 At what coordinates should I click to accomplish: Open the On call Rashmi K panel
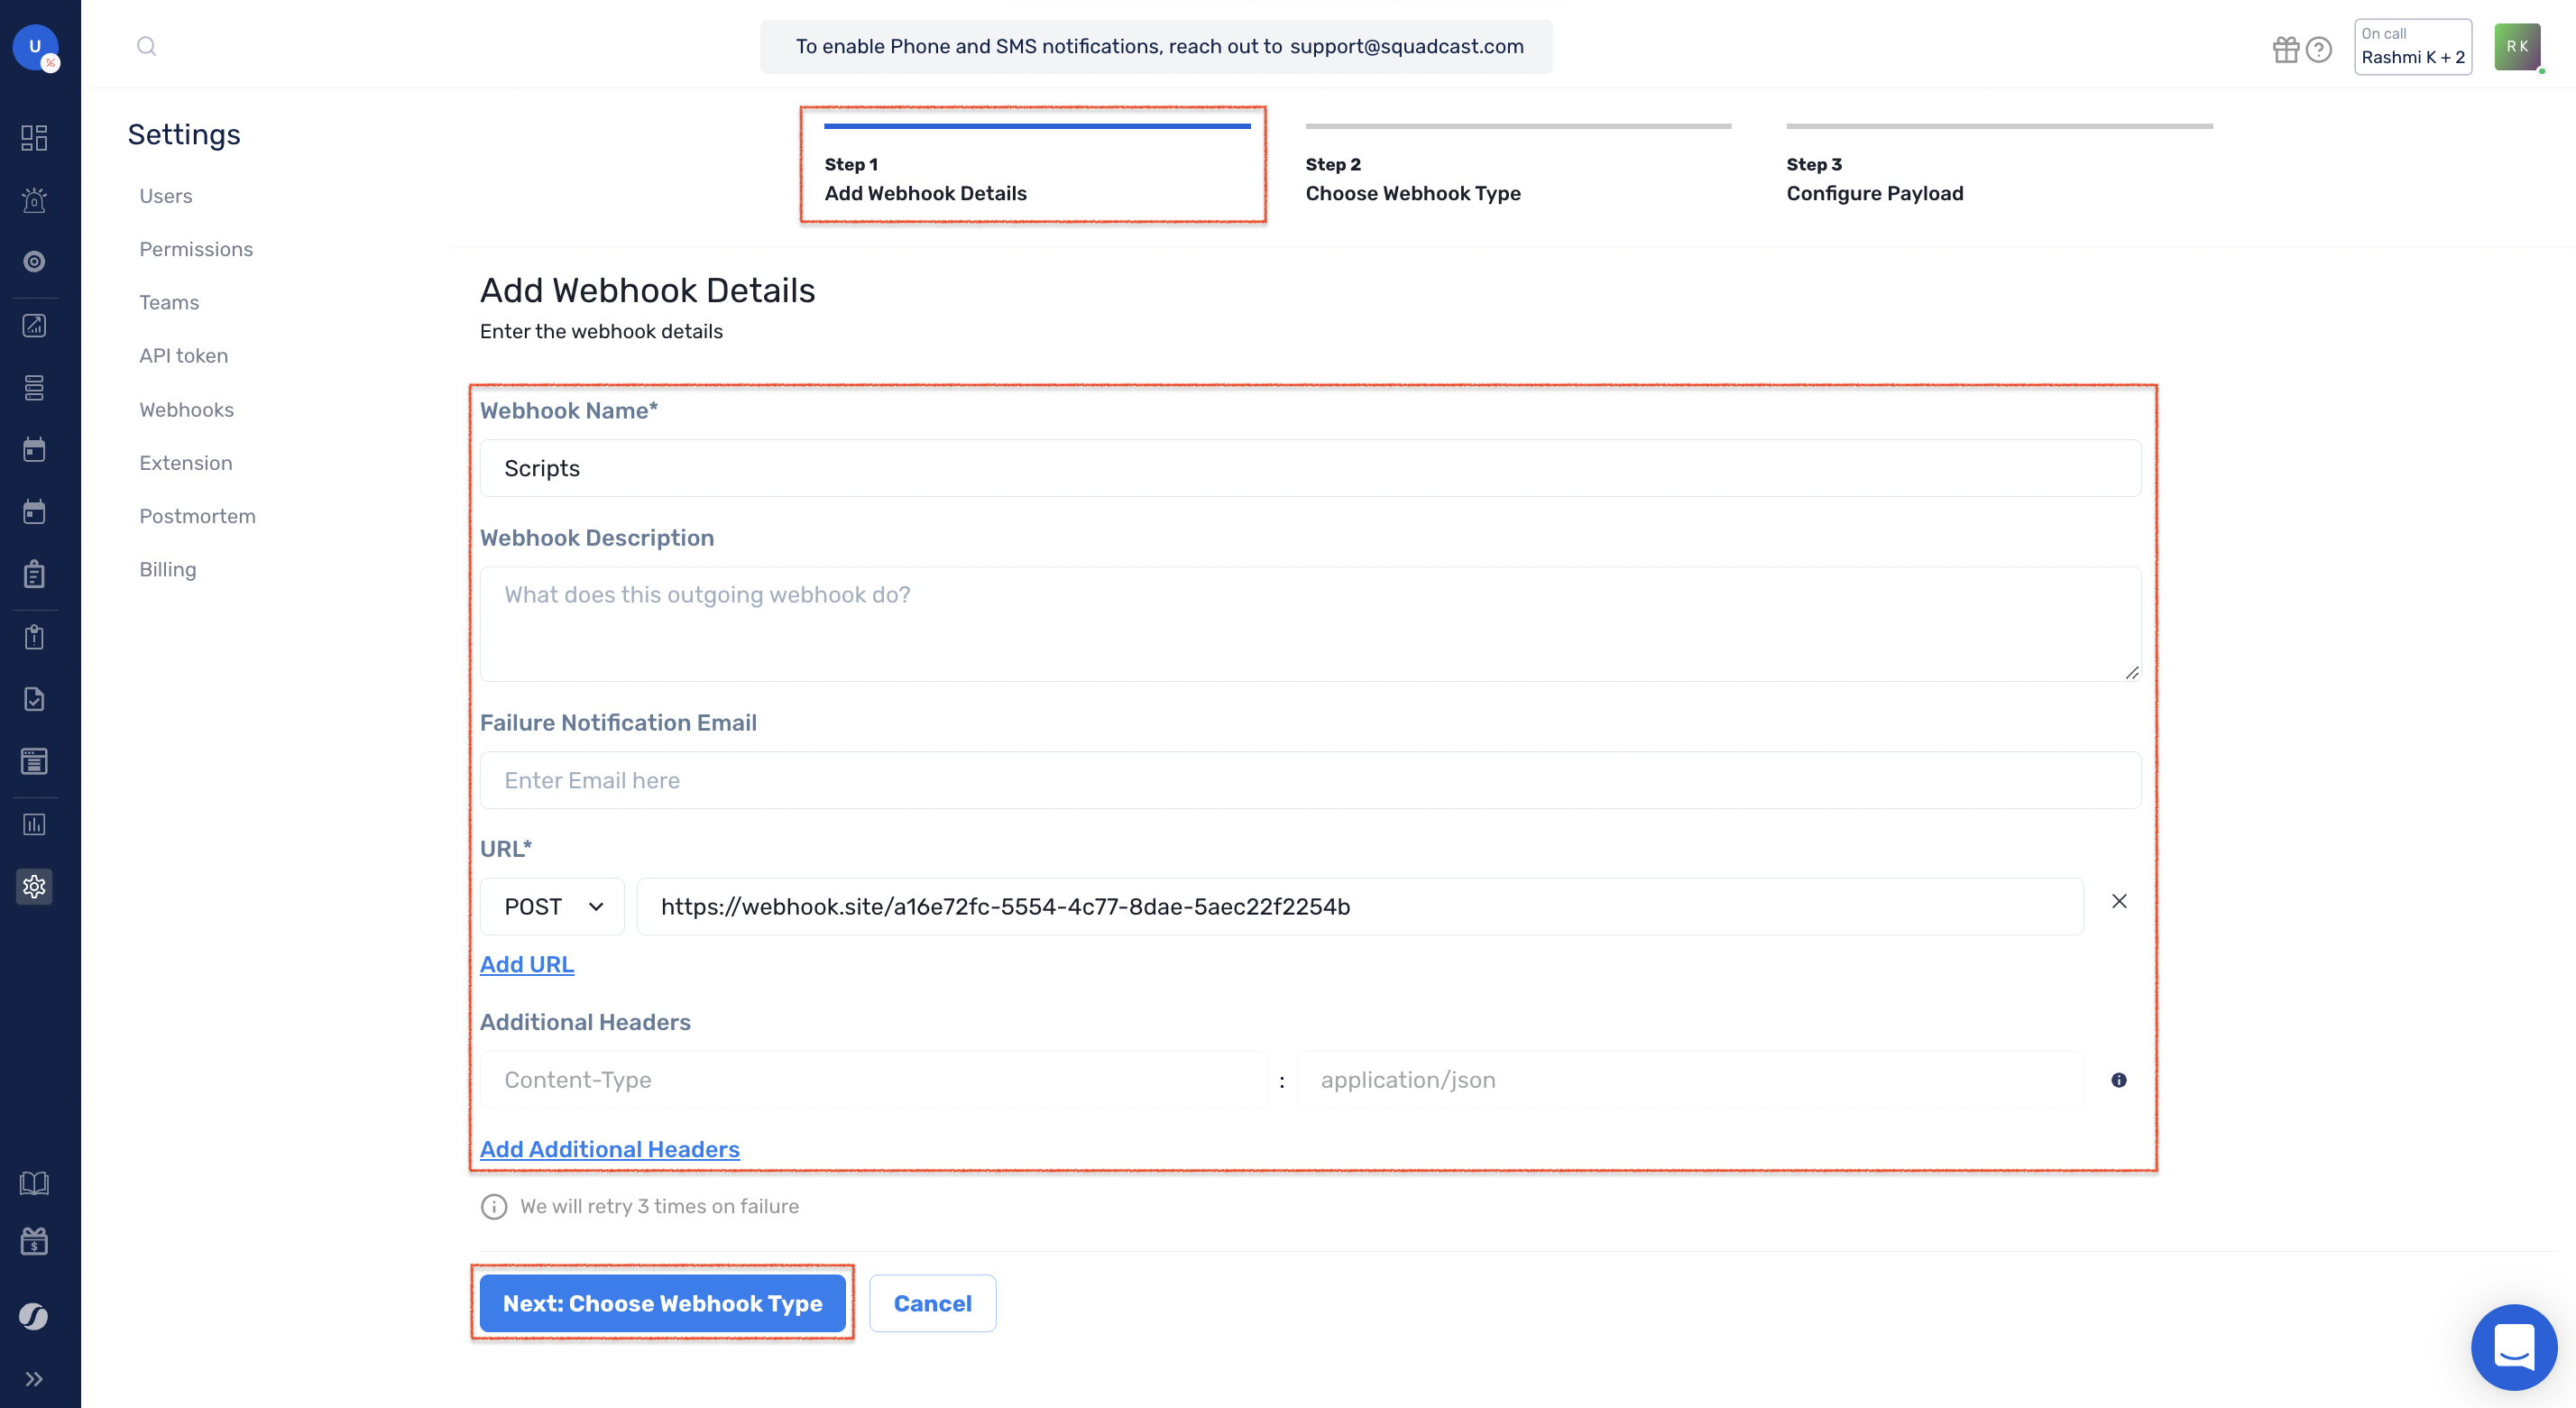coord(2412,46)
